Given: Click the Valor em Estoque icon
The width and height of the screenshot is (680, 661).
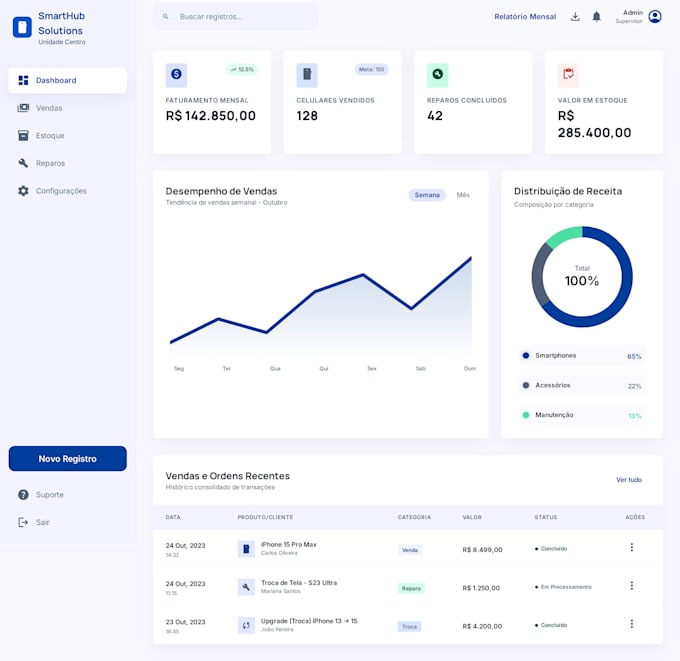Looking at the screenshot, I should 568,75.
